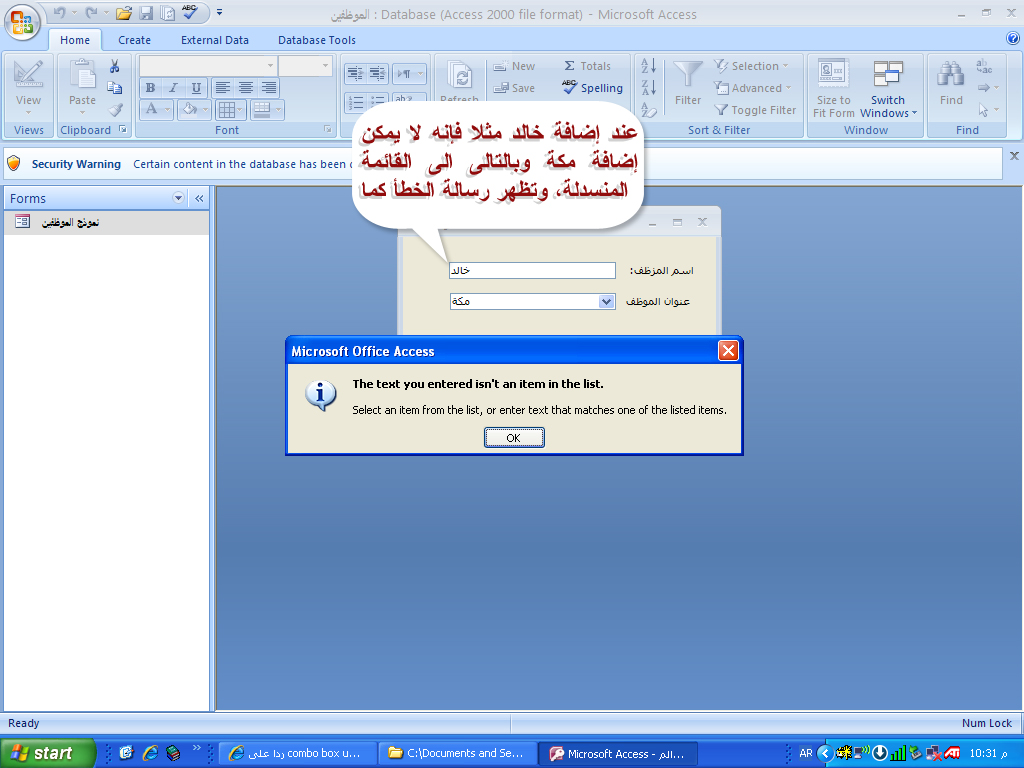The image size is (1024, 768).
Task: Select the نموذج الموظفين form in navigation pane
Action: [x=106, y=222]
